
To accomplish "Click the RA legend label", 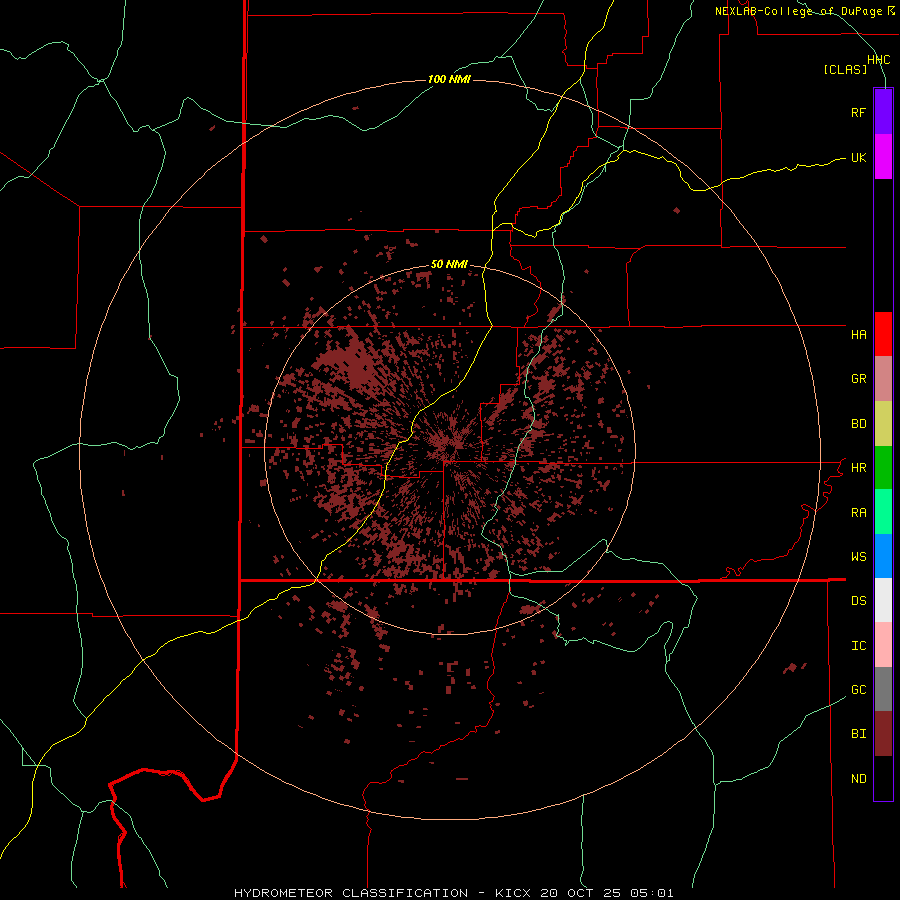I will click(x=858, y=513).
